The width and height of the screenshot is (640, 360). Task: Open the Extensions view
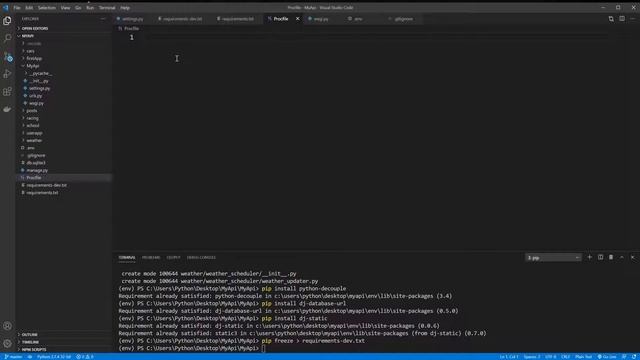tap(7, 91)
